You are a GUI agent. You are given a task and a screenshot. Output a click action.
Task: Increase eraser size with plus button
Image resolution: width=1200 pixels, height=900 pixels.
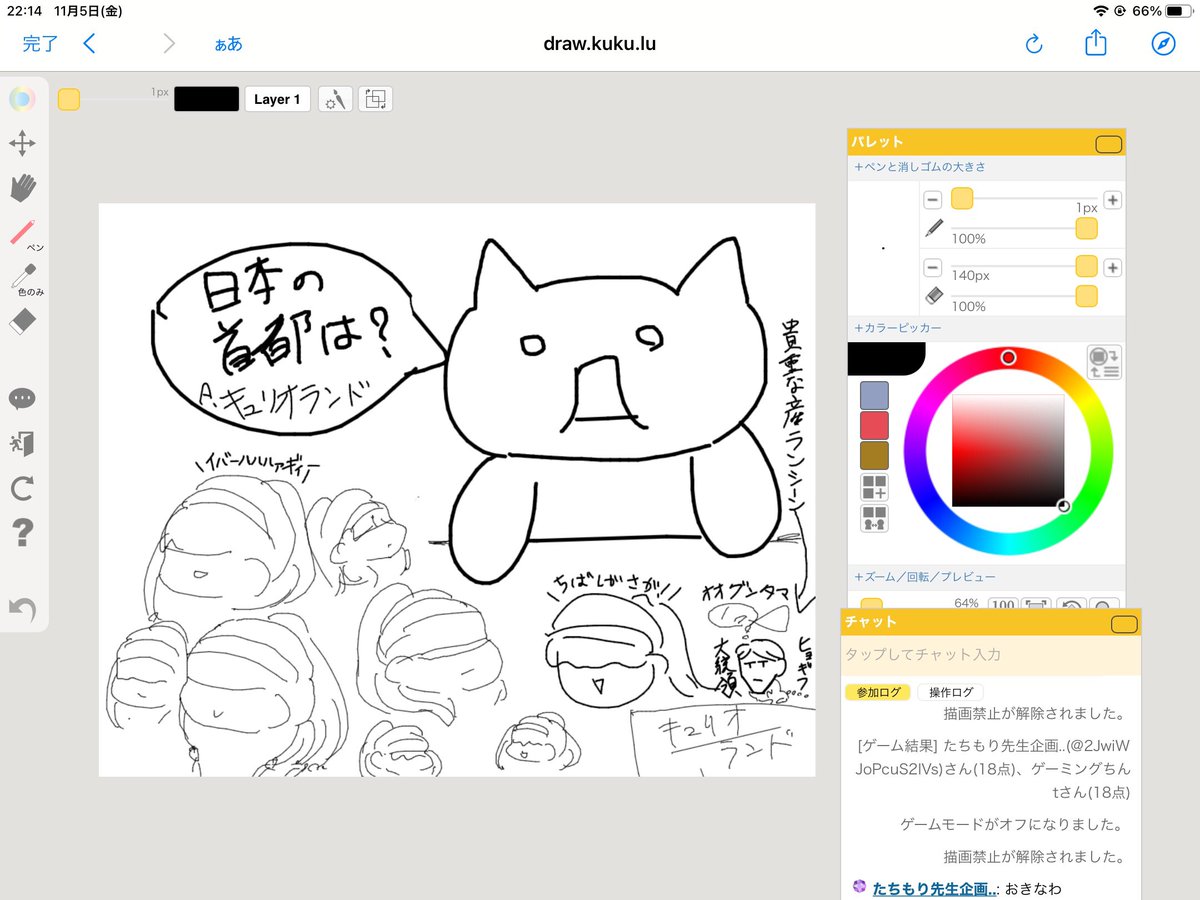(1112, 267)
